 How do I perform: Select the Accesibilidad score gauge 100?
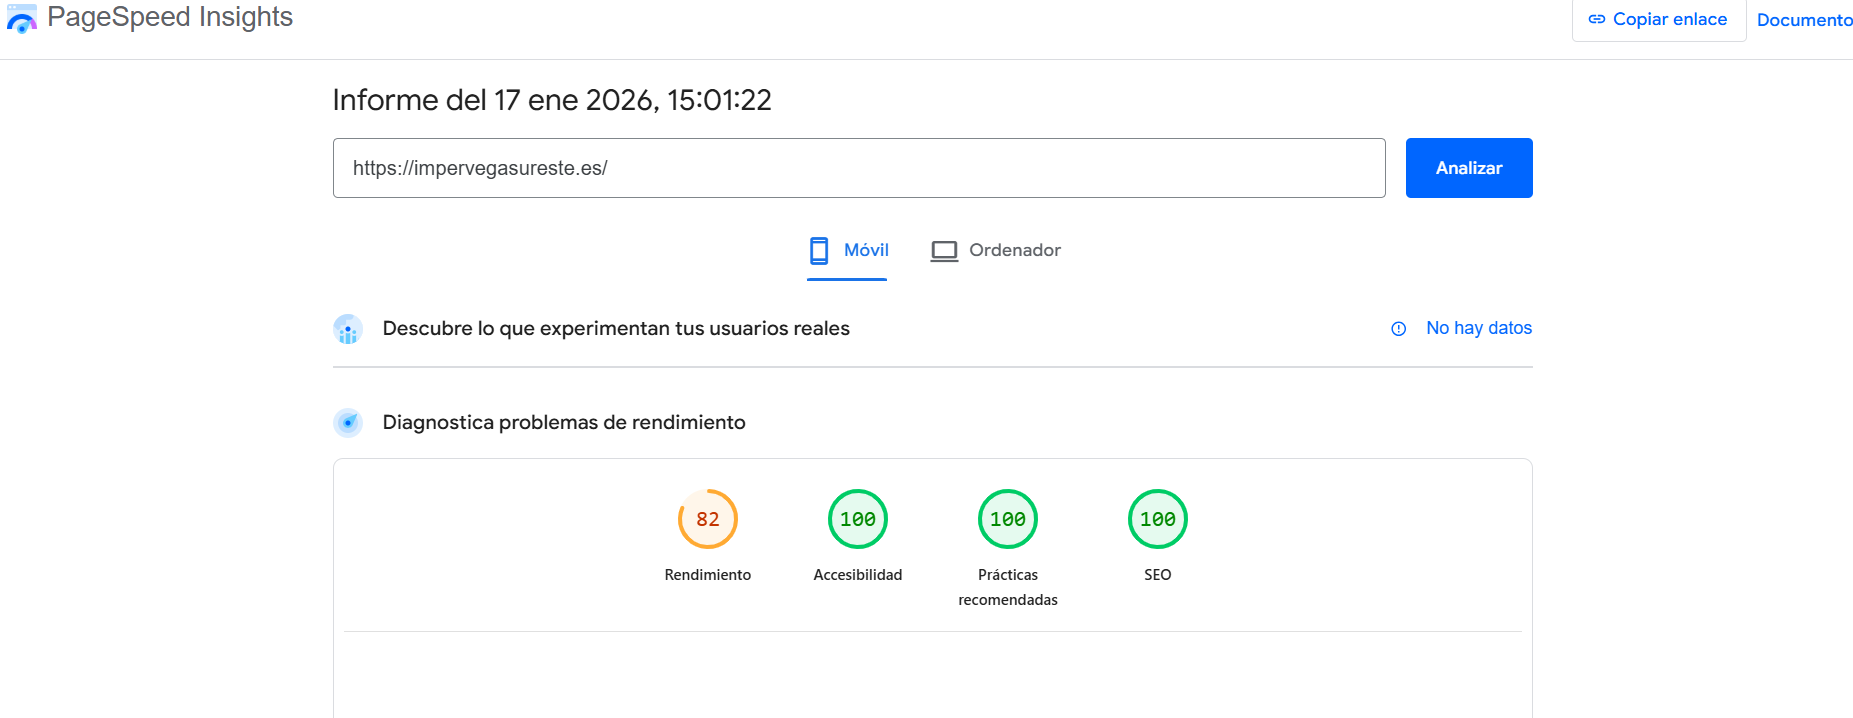coord(858,519)
